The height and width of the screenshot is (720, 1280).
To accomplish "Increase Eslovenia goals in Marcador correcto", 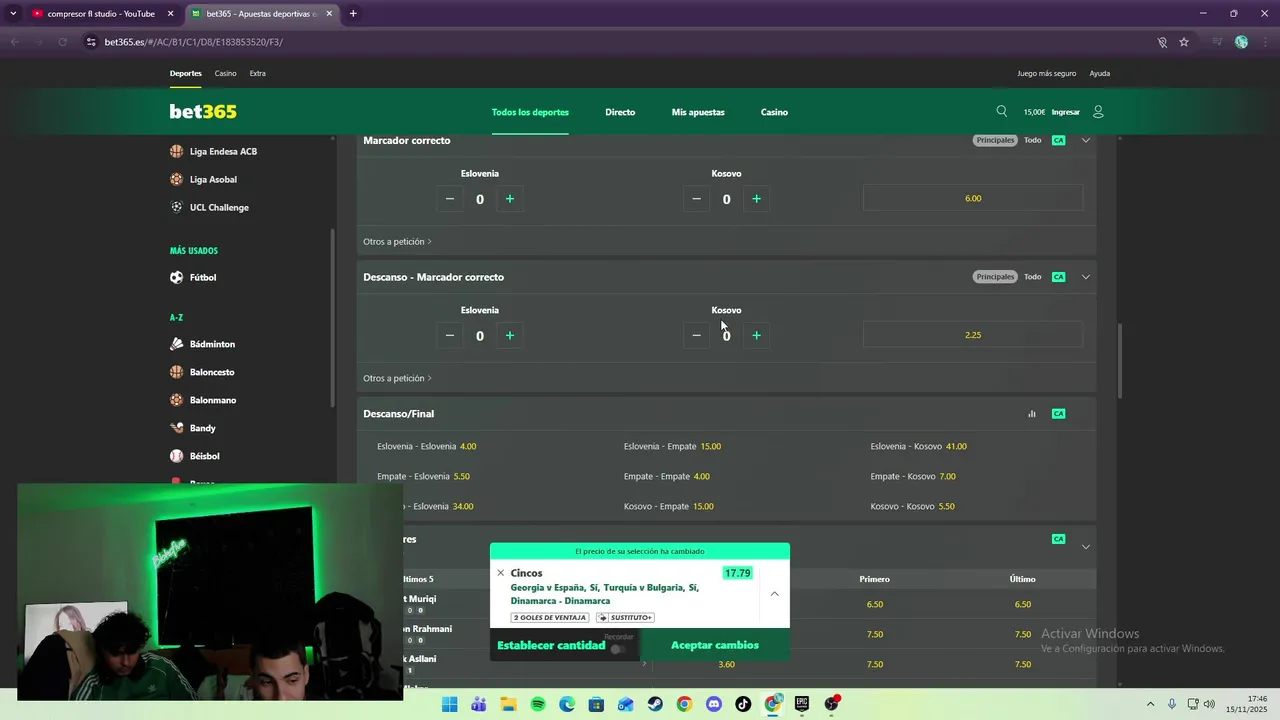I will pos(510,199).
